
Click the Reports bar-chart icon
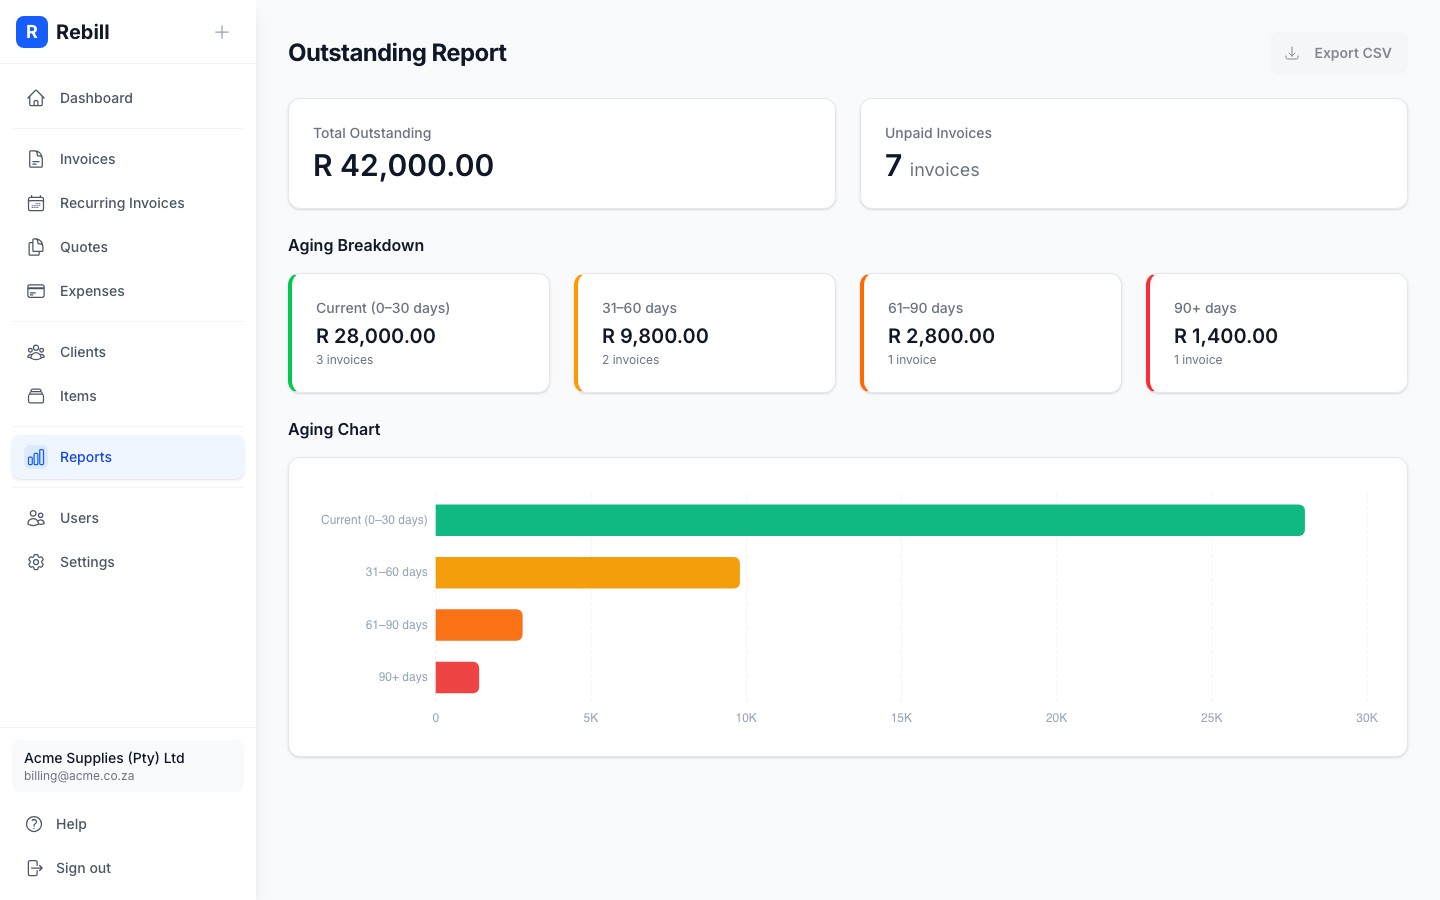point(36,457)
